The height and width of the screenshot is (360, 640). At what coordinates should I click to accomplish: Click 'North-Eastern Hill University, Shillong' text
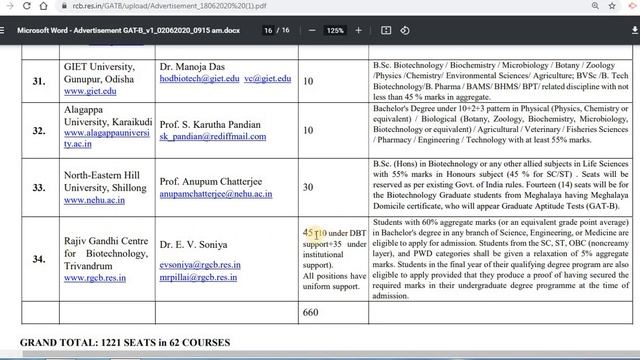pos(105,181)
